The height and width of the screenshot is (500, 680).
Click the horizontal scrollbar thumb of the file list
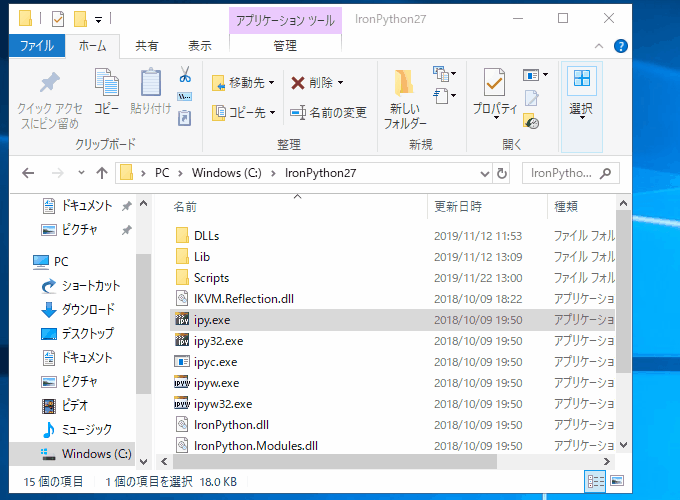click(335, 461)
